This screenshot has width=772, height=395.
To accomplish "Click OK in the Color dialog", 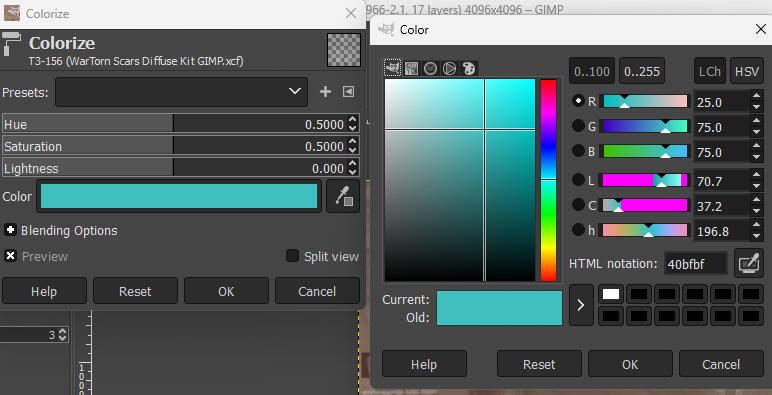I will (630, 364).
